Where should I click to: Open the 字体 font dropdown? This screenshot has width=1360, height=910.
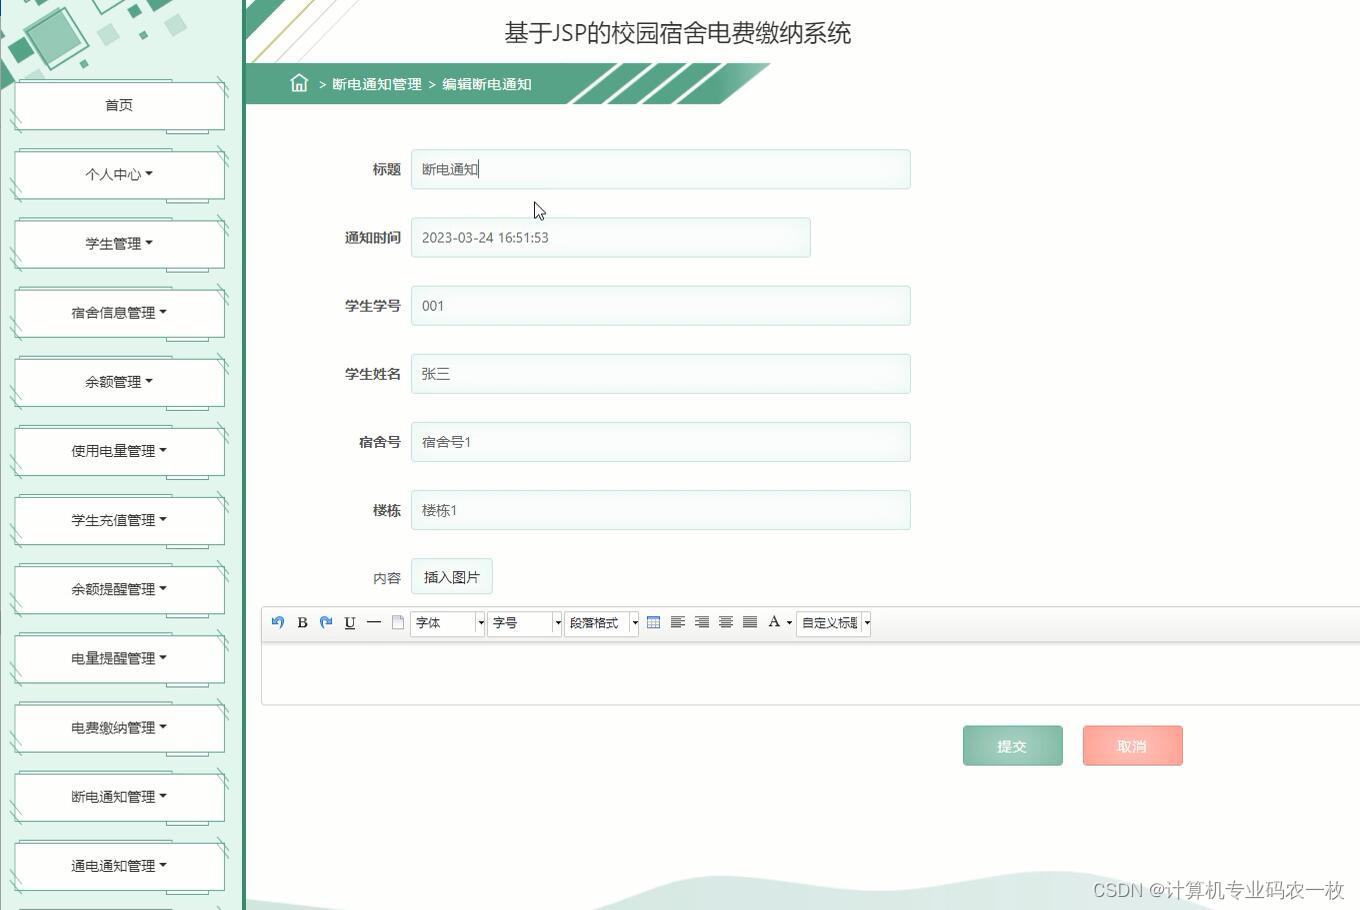[x=446, y=623]
